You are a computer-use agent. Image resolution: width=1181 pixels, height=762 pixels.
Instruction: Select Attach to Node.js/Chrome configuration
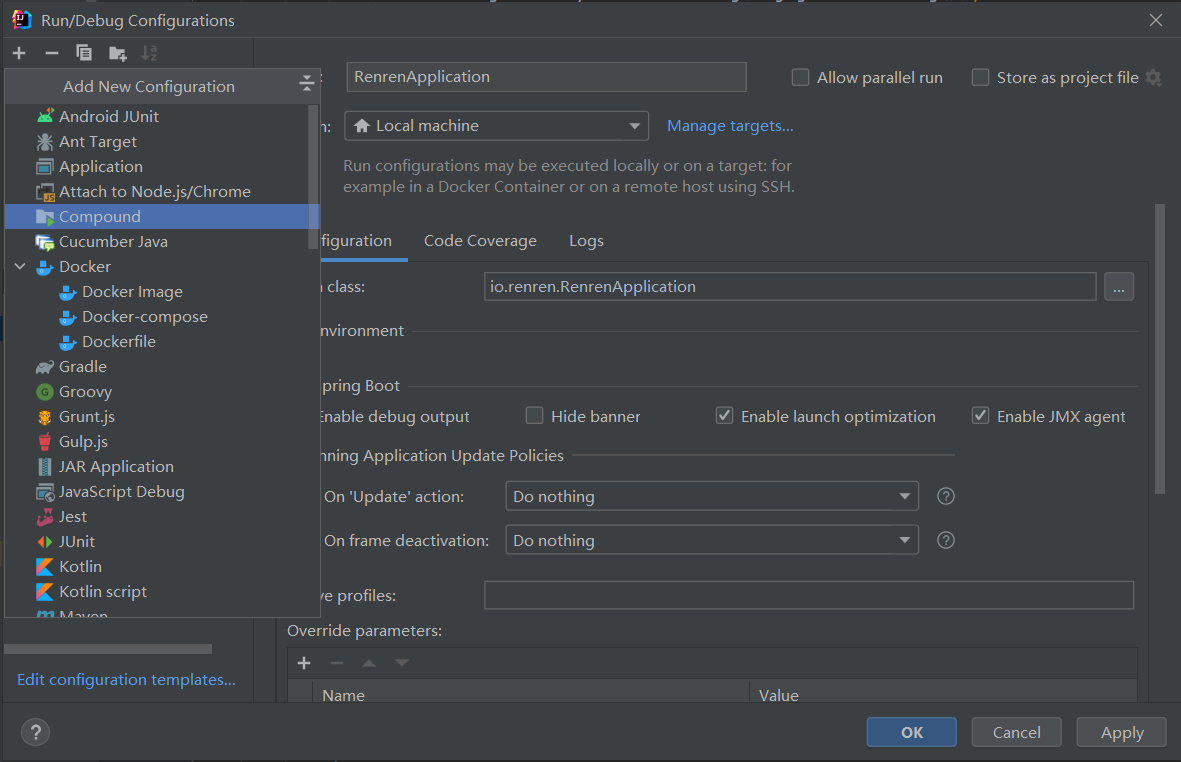(x=162, y=191)
